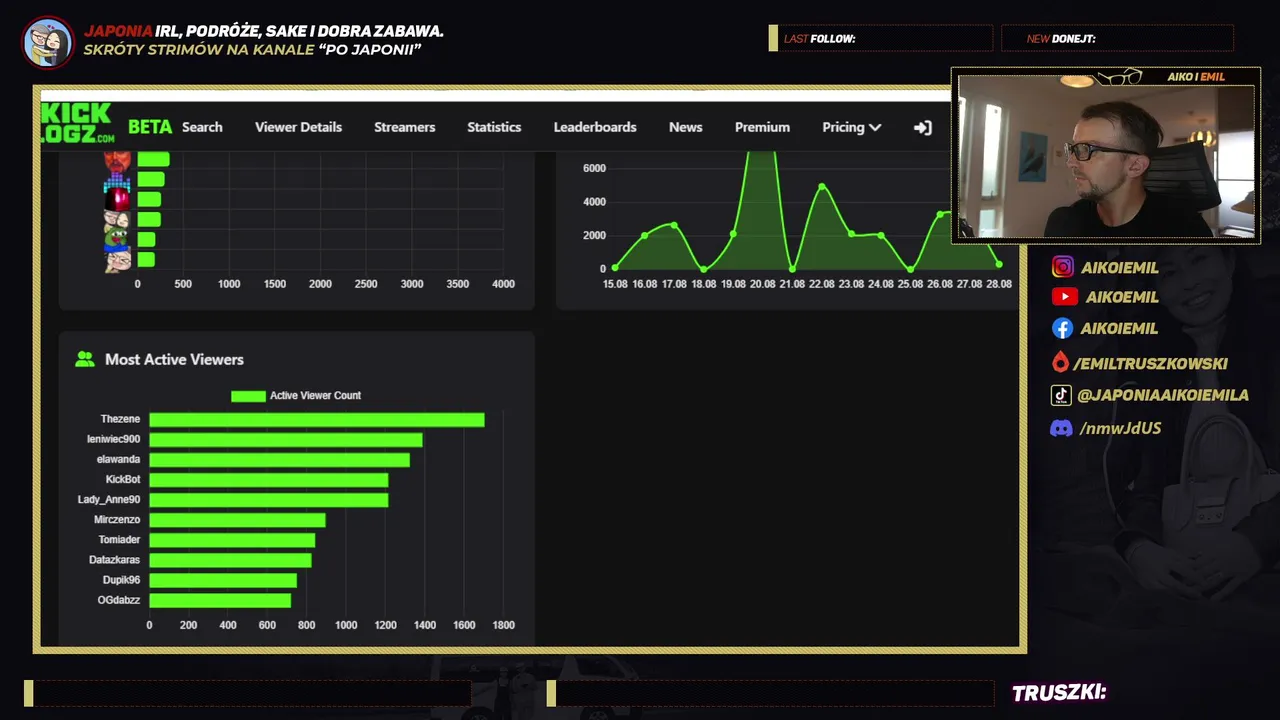Select the Lady_Anne90 bar
Screen dimensions: 1280x720
tap(269, 499)
